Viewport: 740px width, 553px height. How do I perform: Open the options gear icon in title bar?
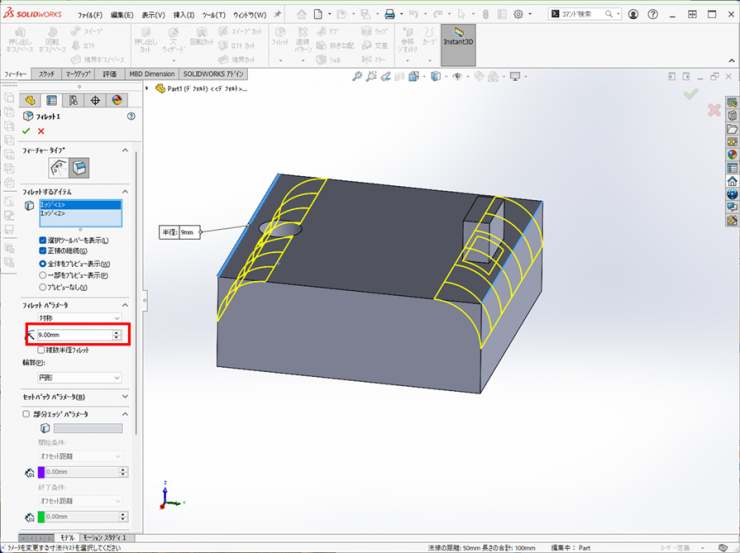click(518, 14)
